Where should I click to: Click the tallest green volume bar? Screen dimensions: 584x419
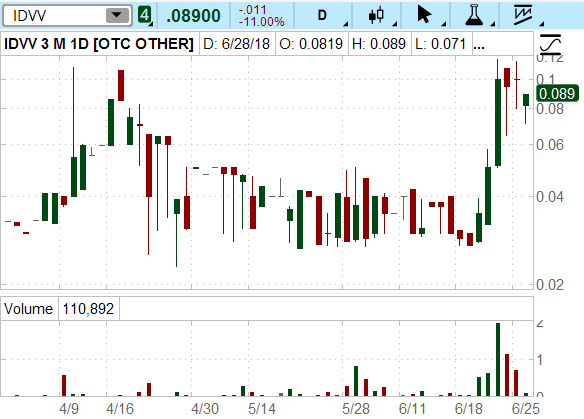click(498, 359)
